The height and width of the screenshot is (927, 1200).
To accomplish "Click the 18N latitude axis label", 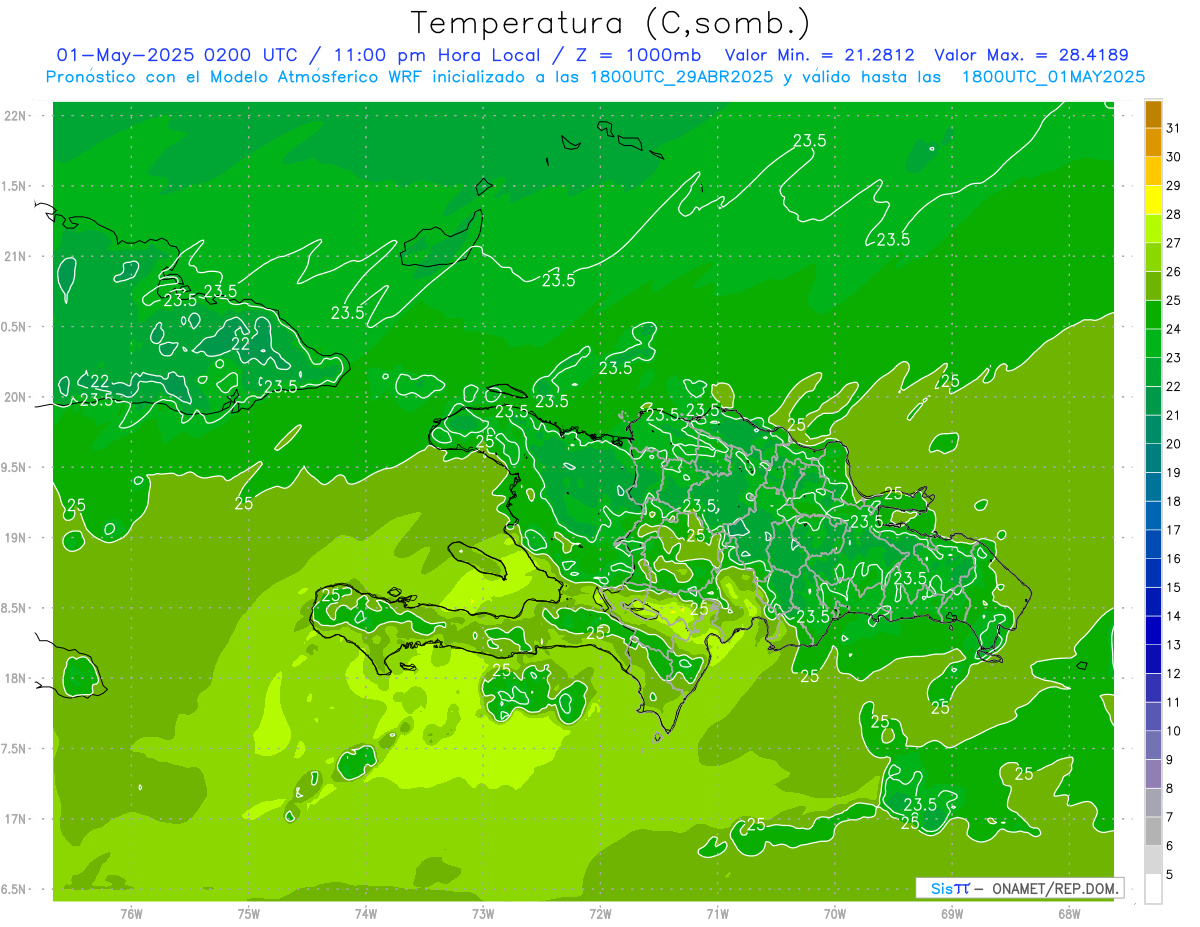I will pyautogui.click(x=15, y=678).
